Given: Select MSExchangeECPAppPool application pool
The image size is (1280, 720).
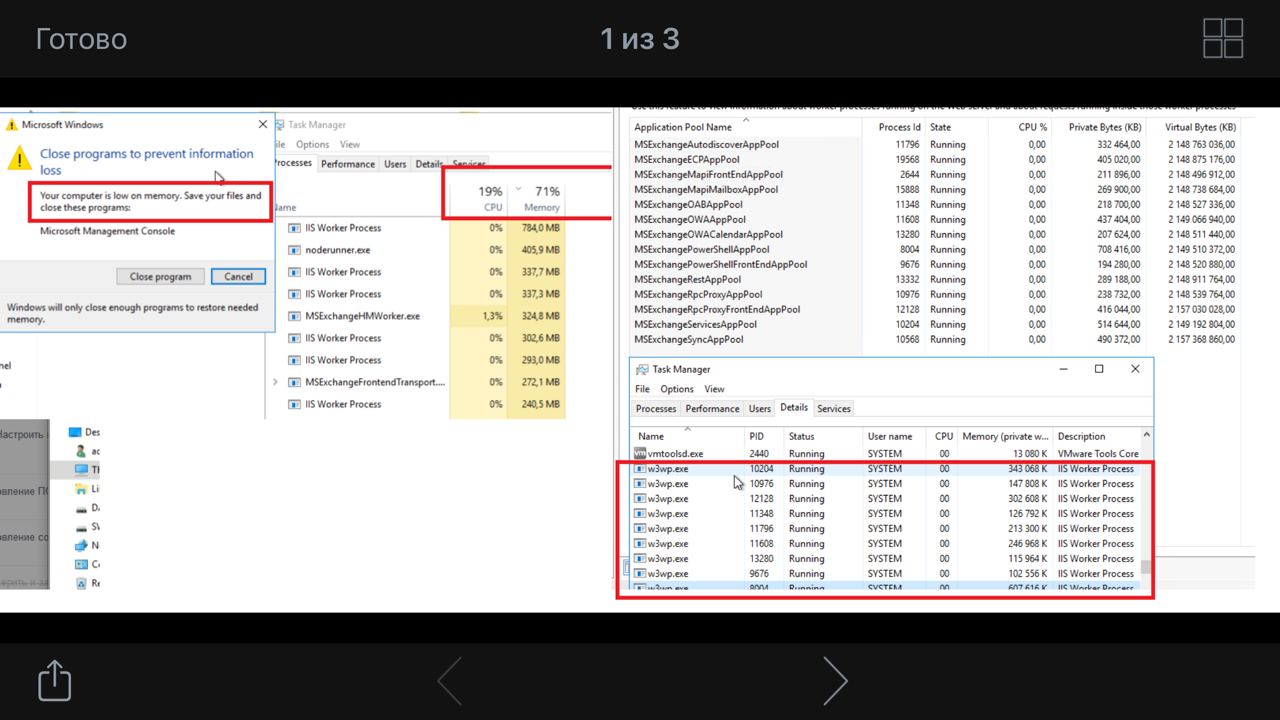Looking at the screenshot, I should [687, 160].
